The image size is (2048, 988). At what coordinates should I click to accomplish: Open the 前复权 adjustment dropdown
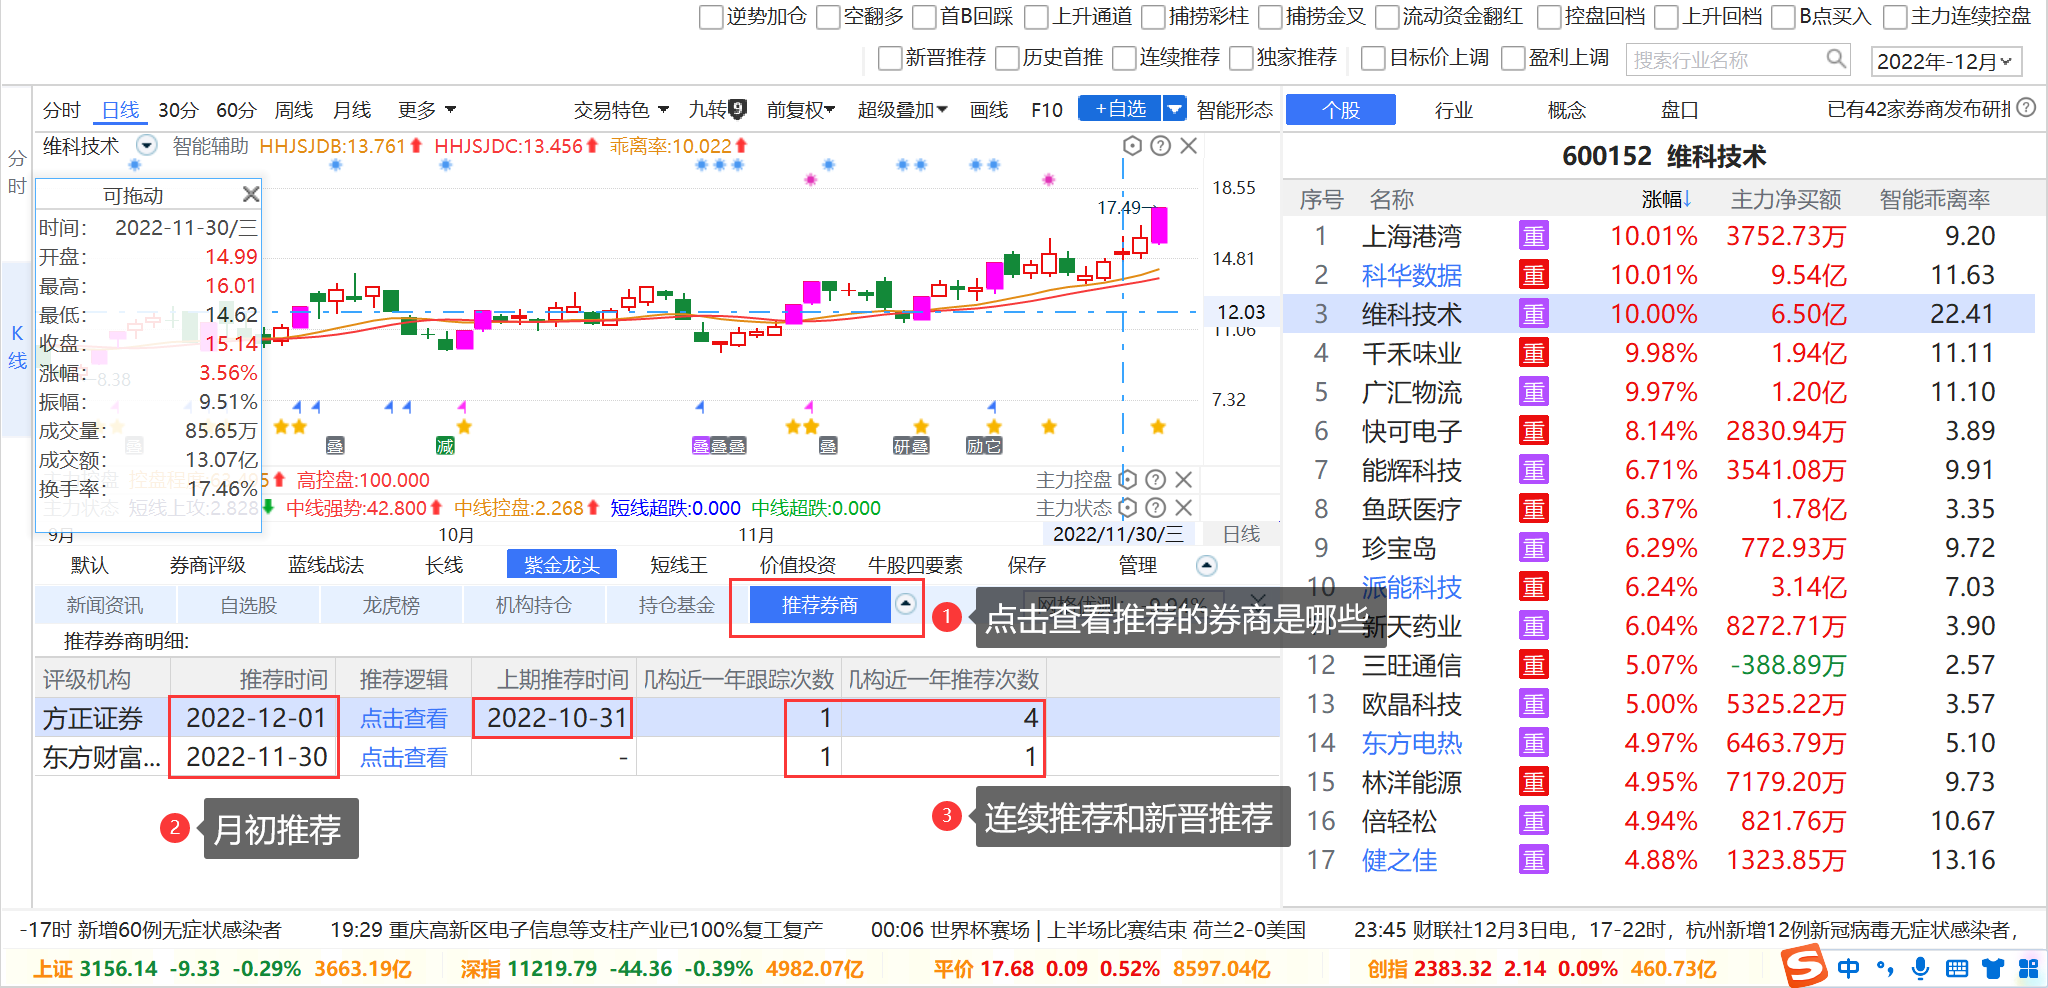tap(801, 110)
